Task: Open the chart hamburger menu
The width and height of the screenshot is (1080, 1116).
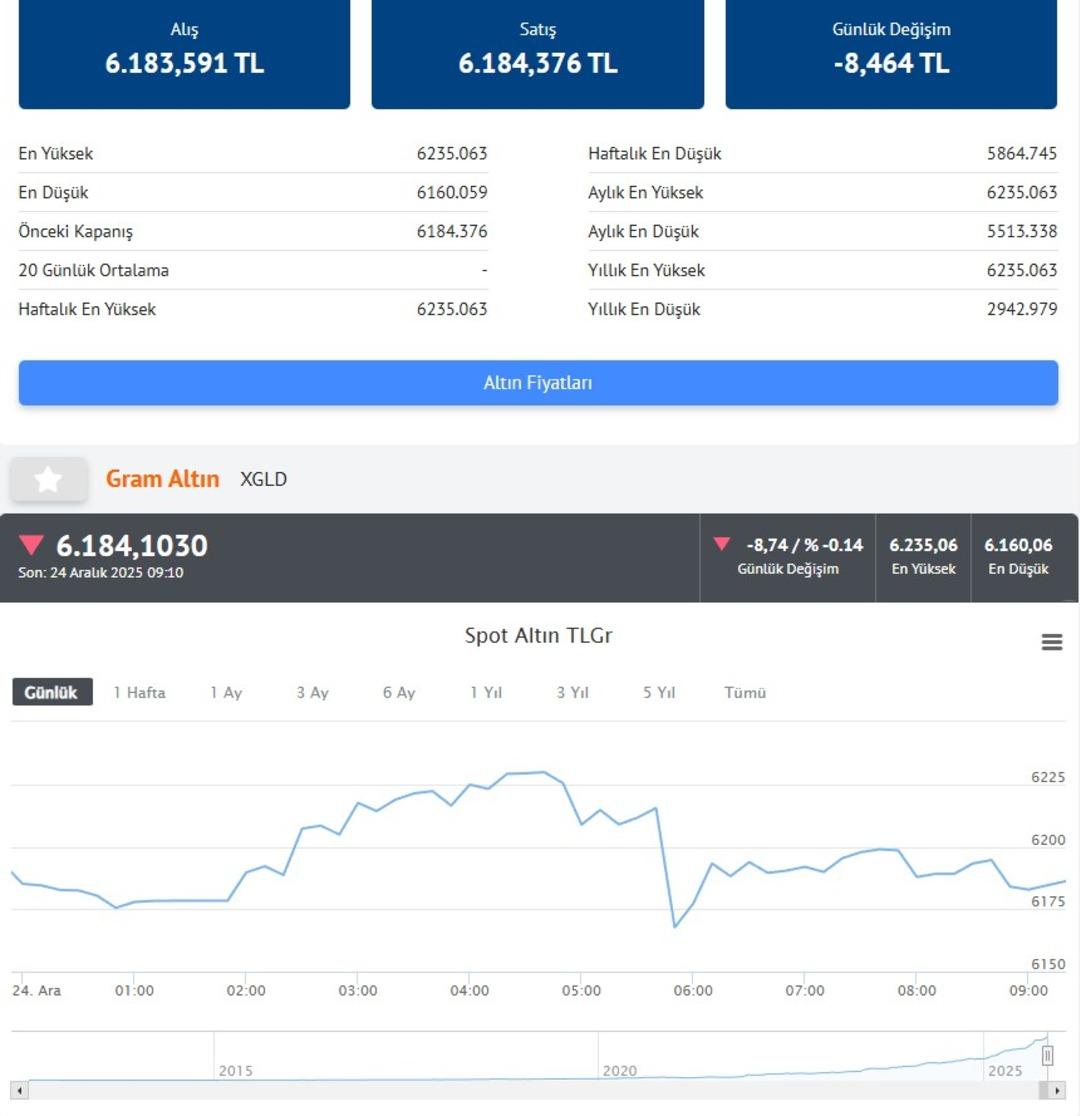Action: click(1052, 642)
